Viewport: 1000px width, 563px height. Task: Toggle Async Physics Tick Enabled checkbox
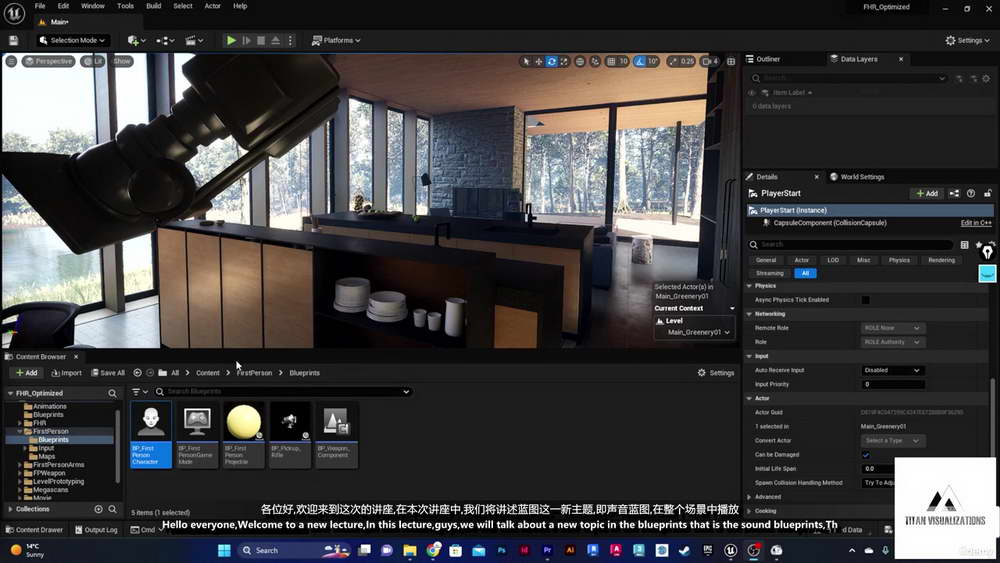pos(865,300)
